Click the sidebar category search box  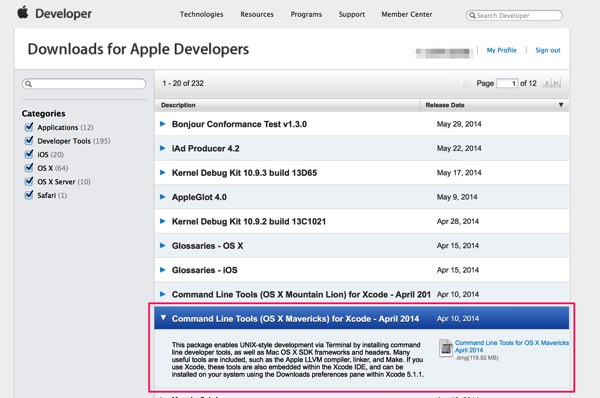pyautogui.click(x=84, y=84)
